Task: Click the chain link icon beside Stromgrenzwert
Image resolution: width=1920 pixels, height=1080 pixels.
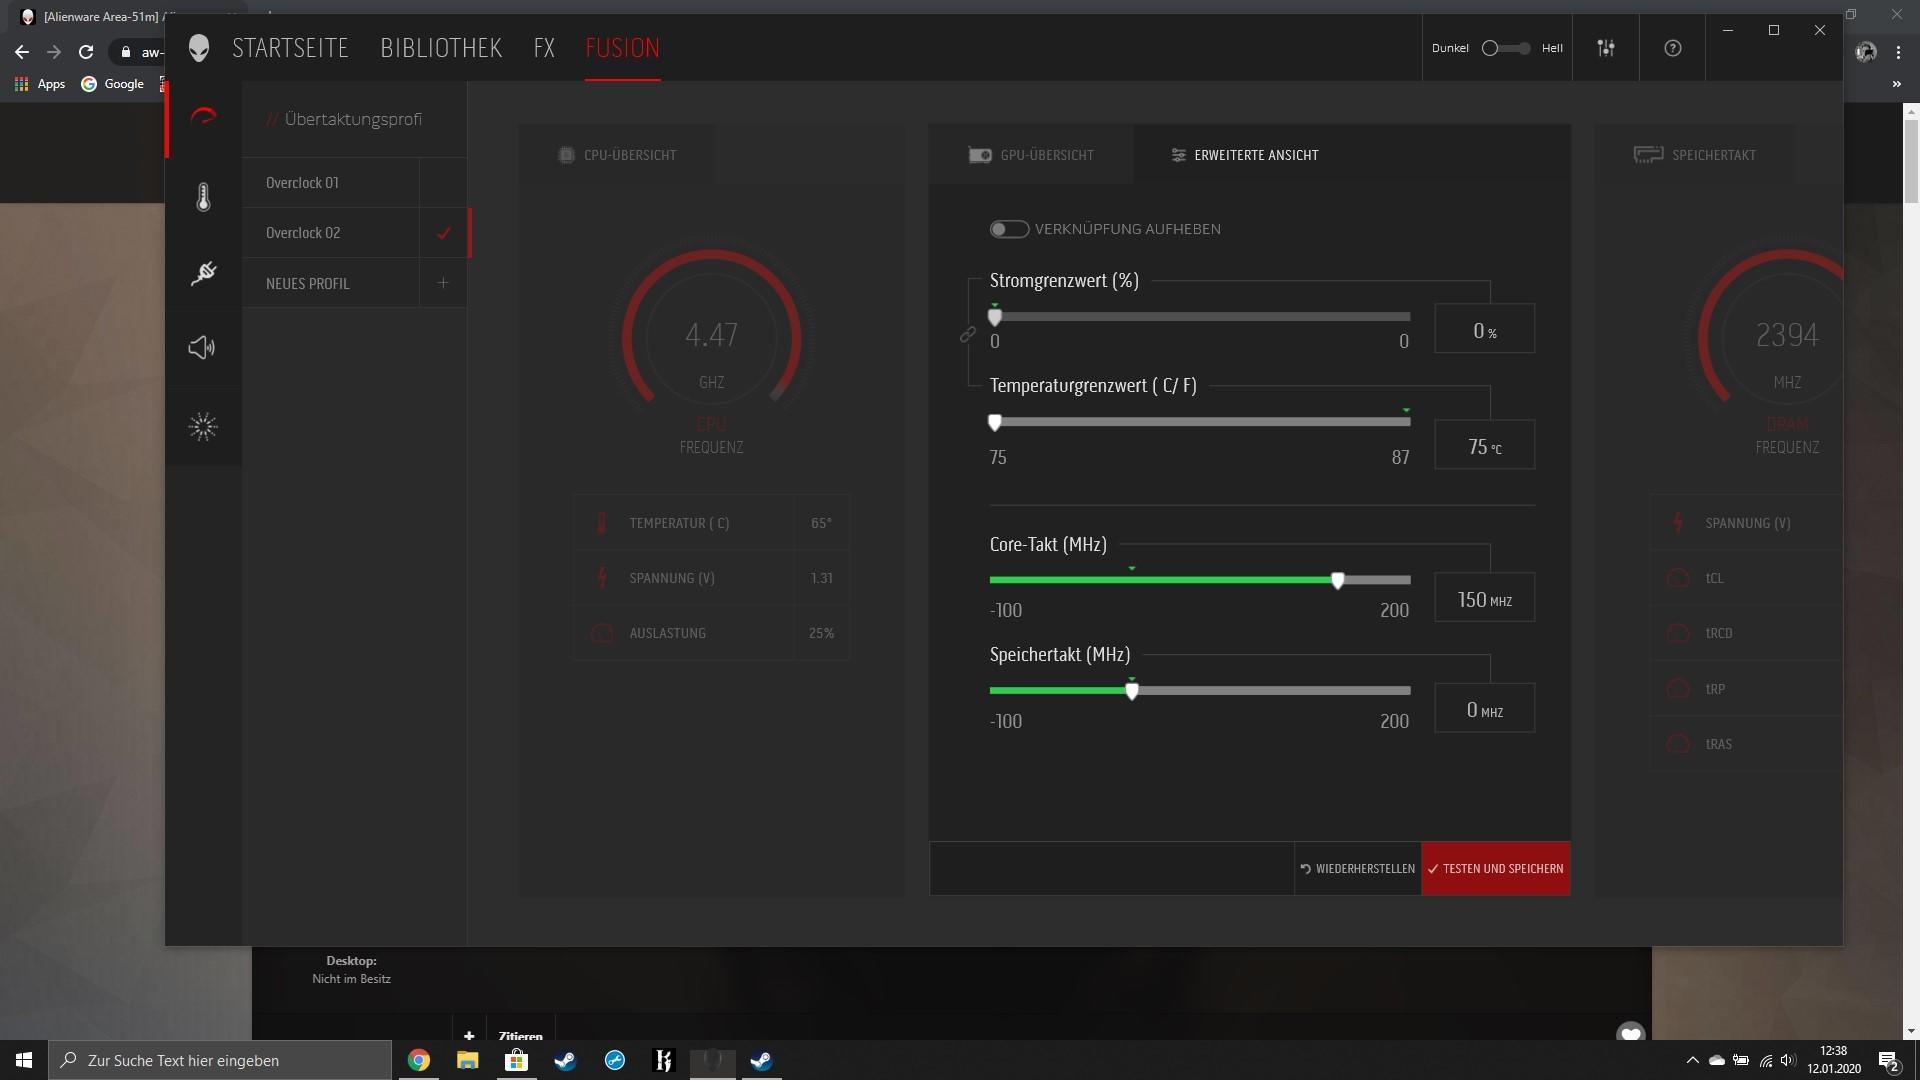Action: (968, 335)
